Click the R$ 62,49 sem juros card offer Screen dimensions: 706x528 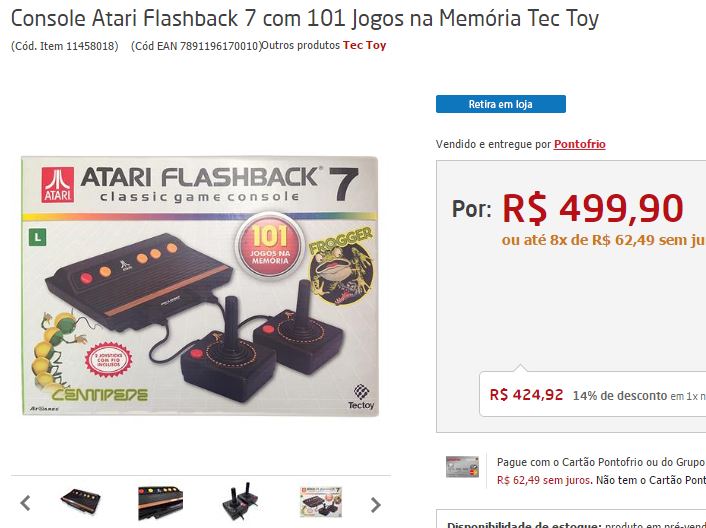coord(543,480)
